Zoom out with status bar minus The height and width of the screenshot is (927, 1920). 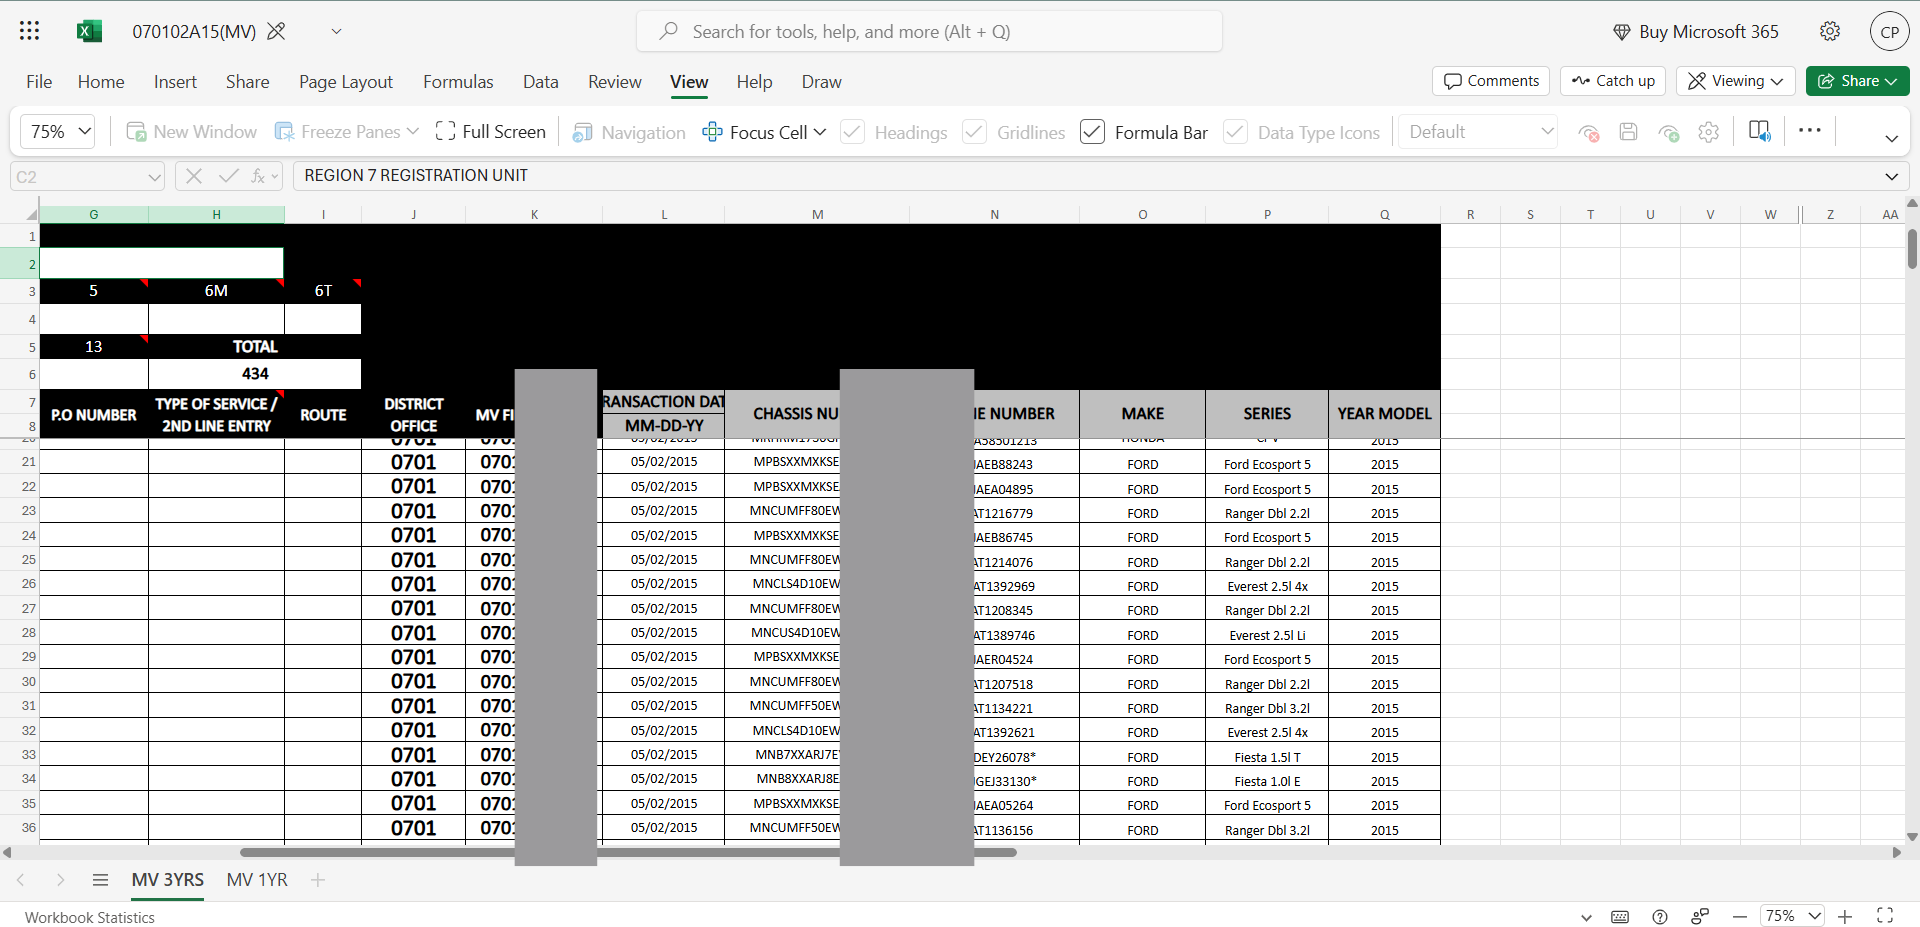1740,917
